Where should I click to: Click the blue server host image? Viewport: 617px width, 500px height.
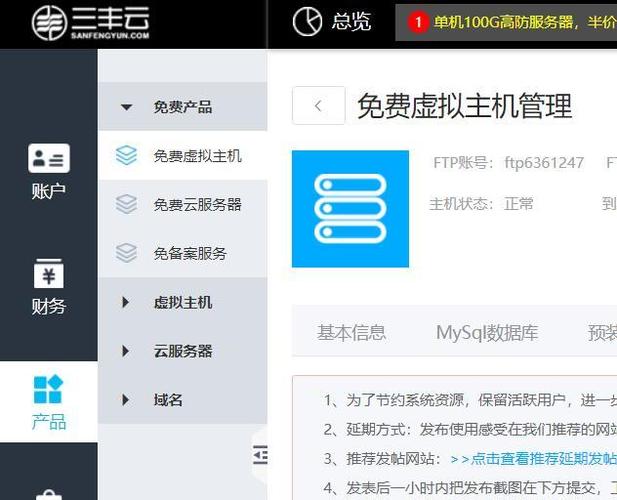coord(350,209)
